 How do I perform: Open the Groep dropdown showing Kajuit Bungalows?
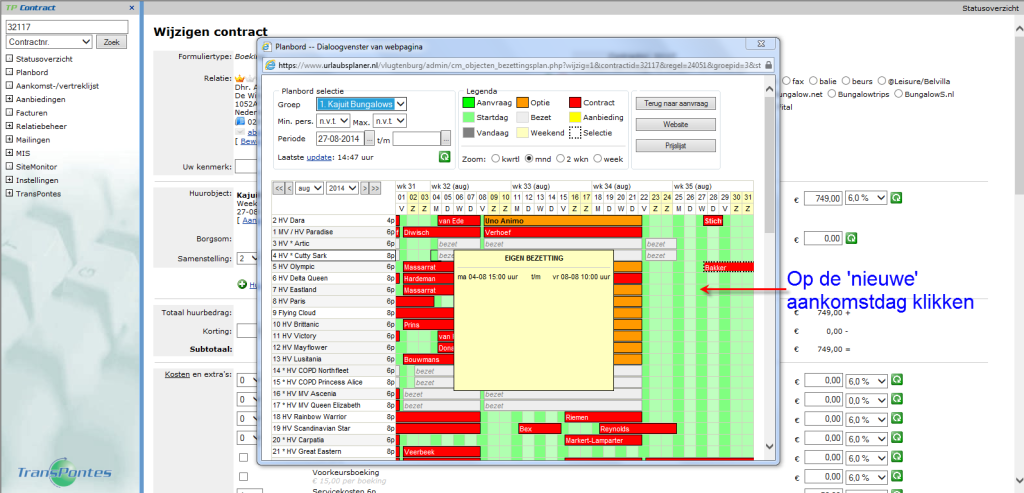coord(361,103)
